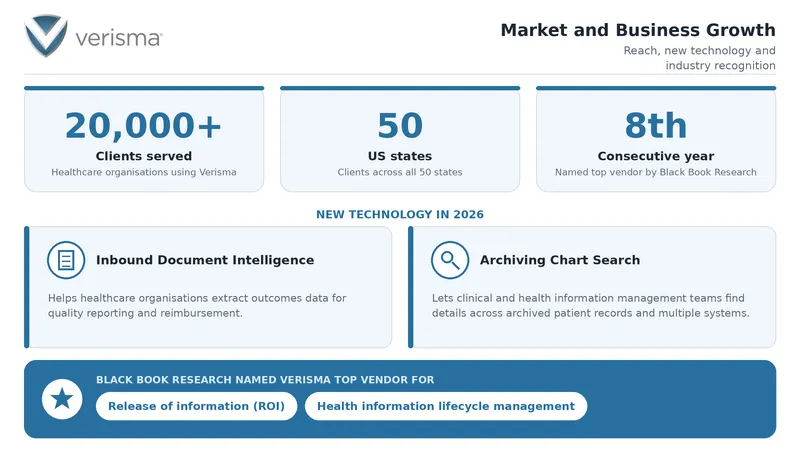The height and width of the screenshot is (450, 800).
Task: Click the Verisma shield logo
Action: point(46,36)
